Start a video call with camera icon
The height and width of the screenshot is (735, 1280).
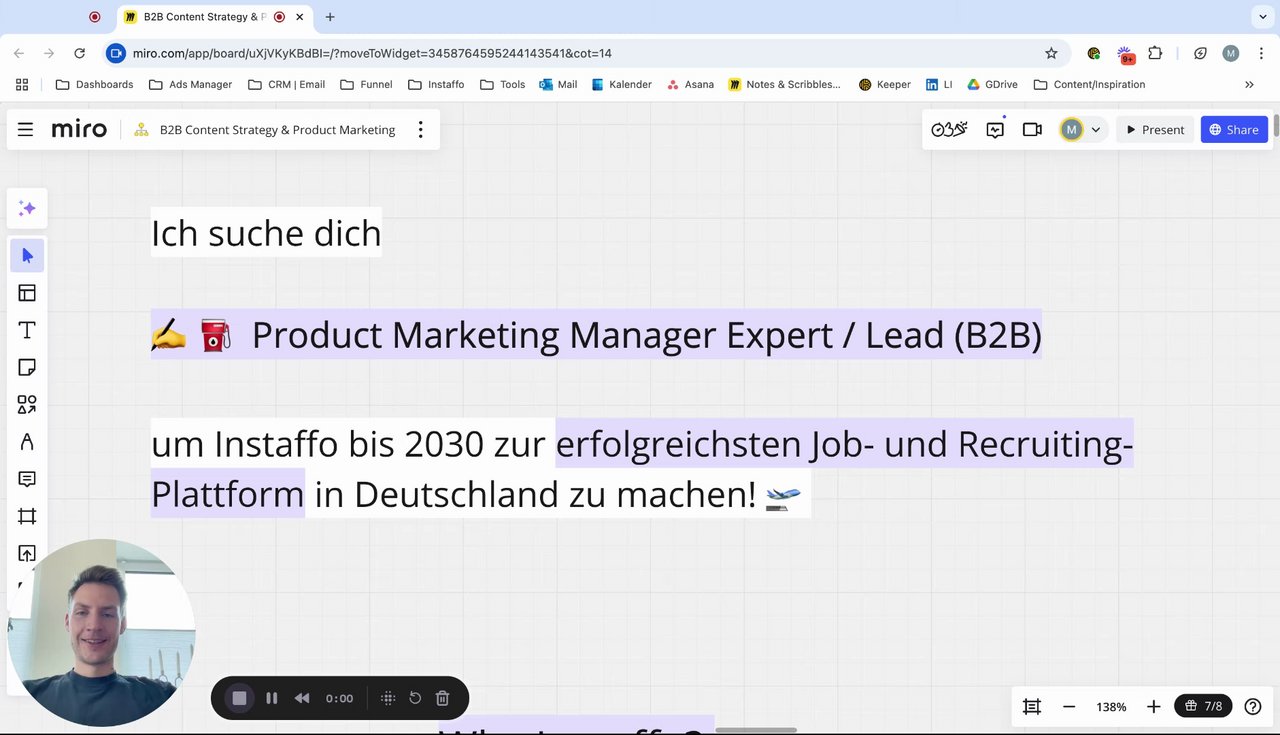coord(1032,129)
